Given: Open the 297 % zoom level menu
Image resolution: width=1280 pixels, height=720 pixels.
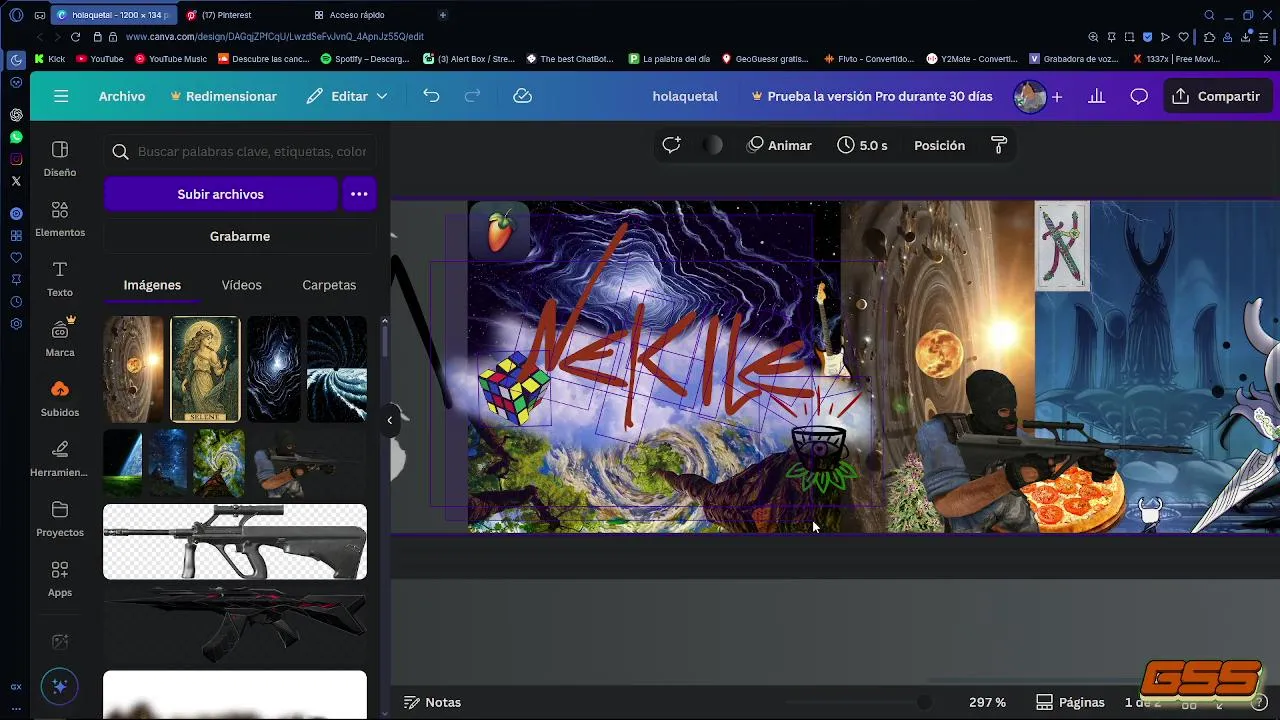Looking at the screenshot, I should click(x=987, y=702).
